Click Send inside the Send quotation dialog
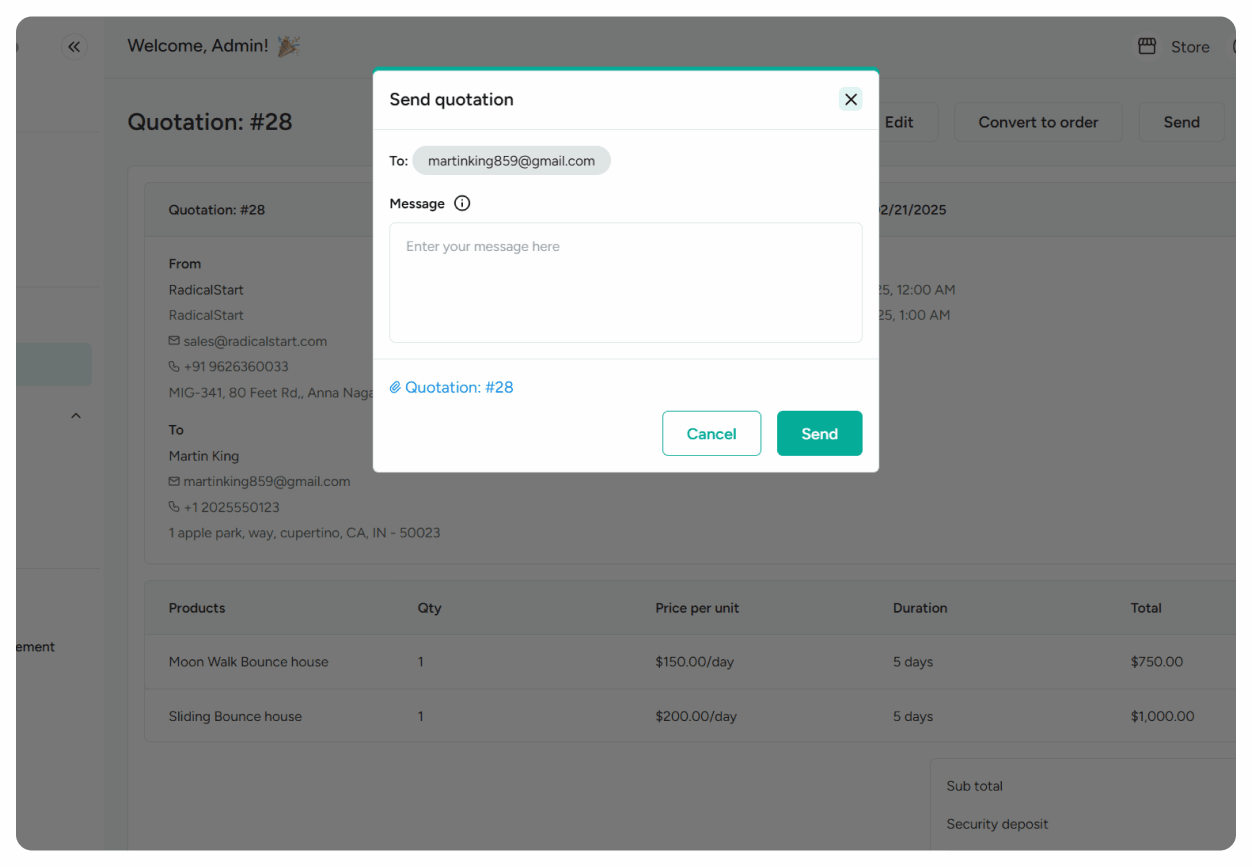The image size is (1252, 867). pos(819,433)
